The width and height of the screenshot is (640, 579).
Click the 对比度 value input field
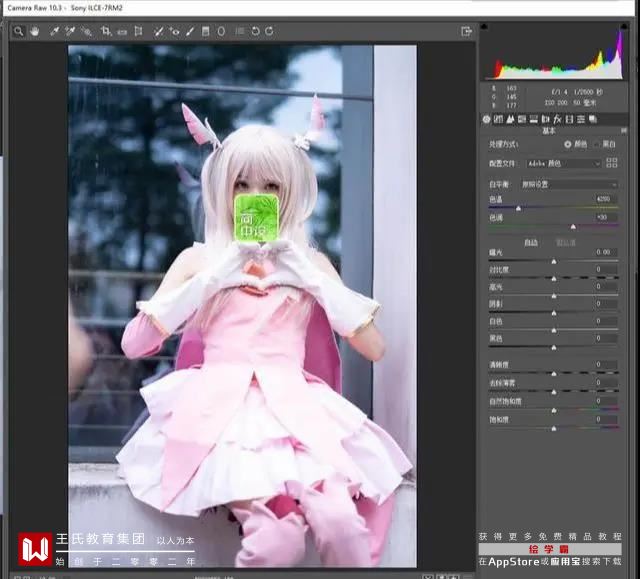pos(605,269)
